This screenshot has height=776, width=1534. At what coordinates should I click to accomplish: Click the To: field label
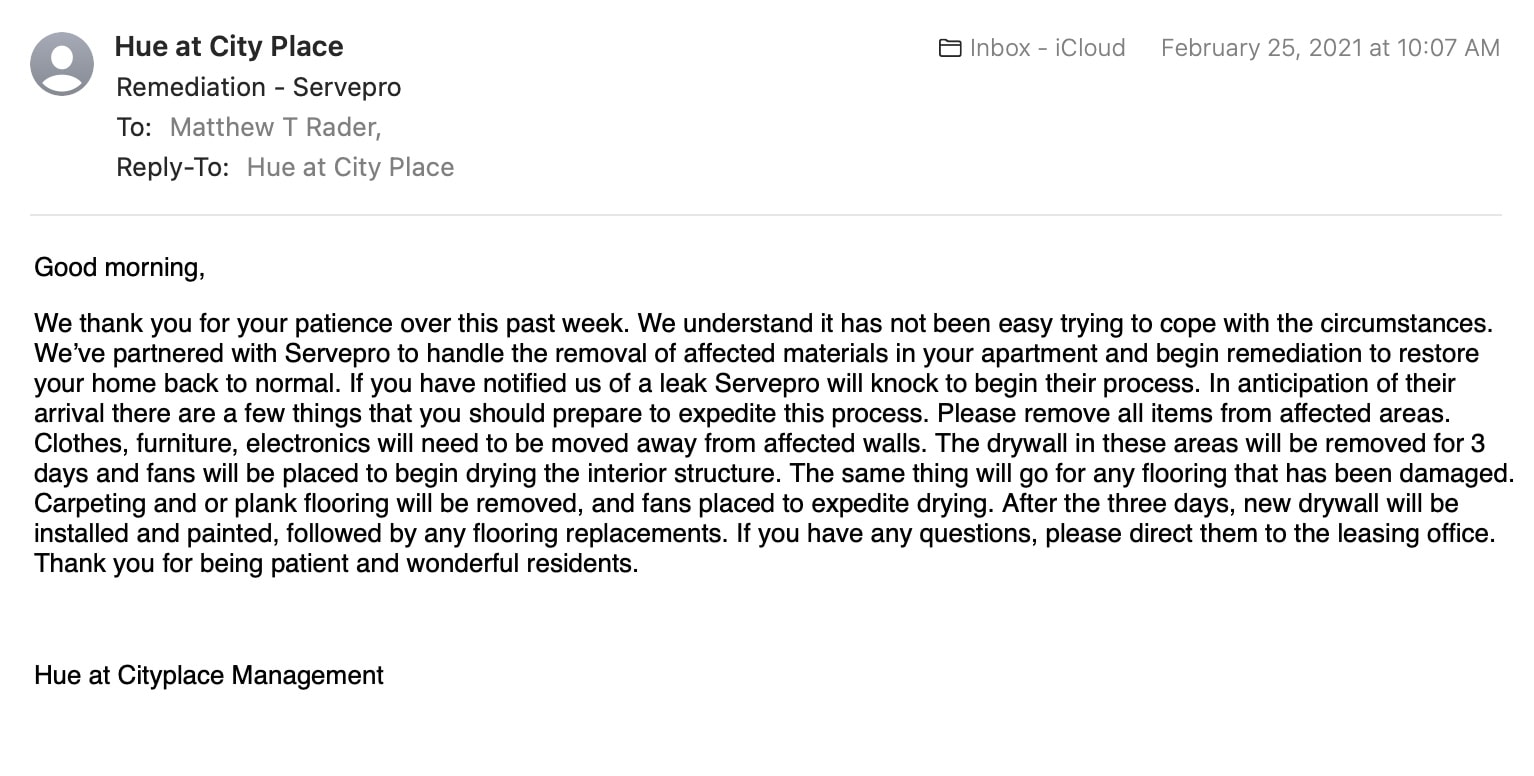[x=134, y=127]
